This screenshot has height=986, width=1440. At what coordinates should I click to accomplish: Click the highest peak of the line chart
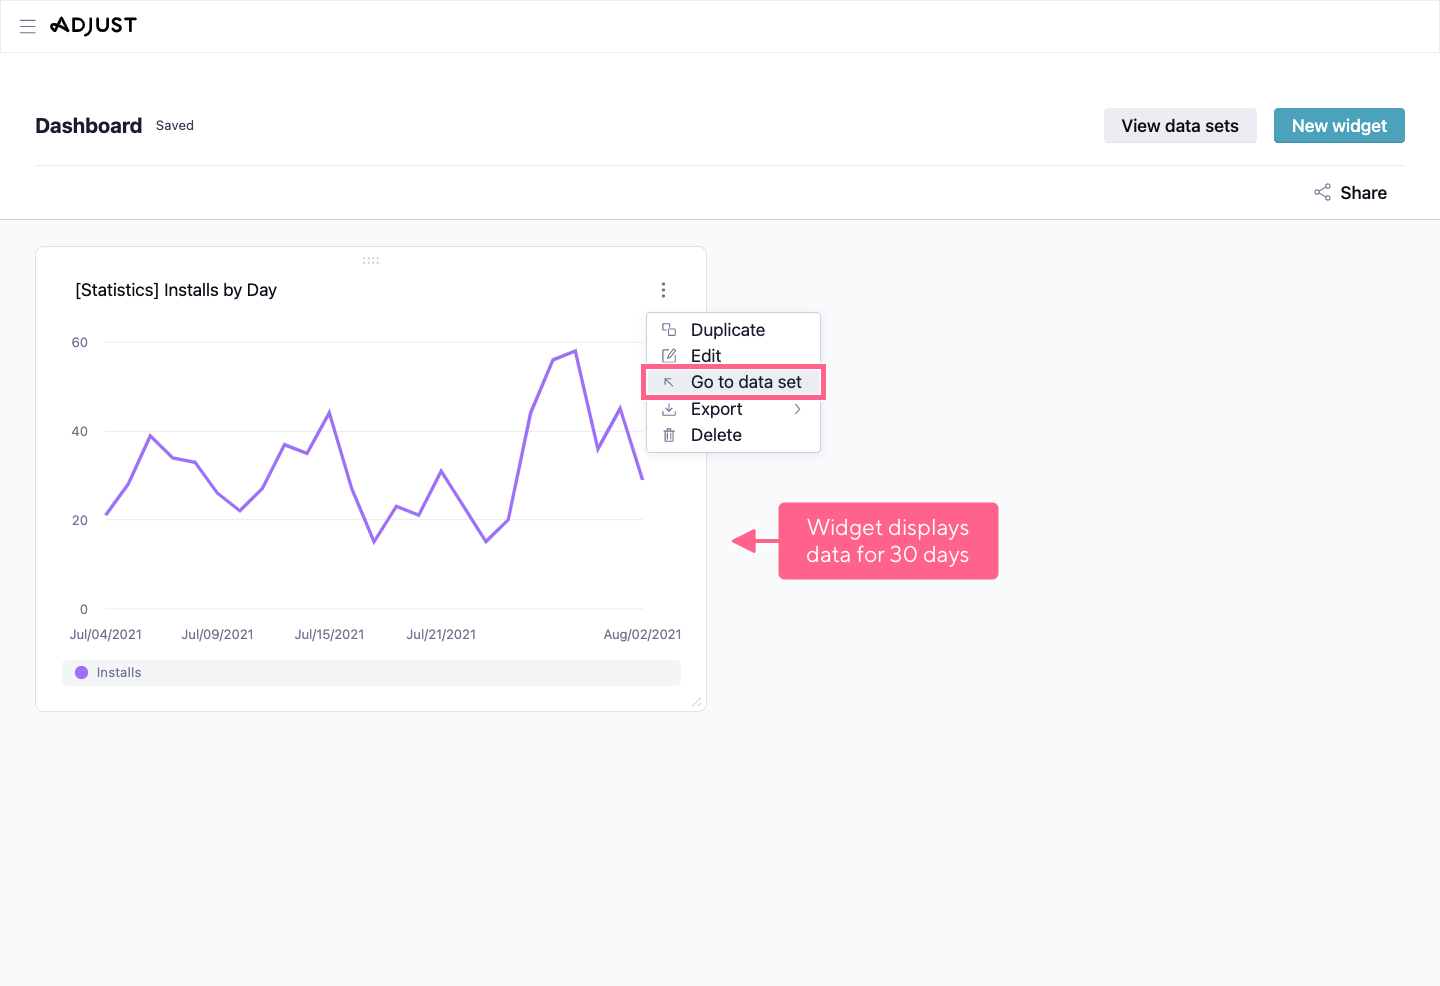tap(575, 351)
